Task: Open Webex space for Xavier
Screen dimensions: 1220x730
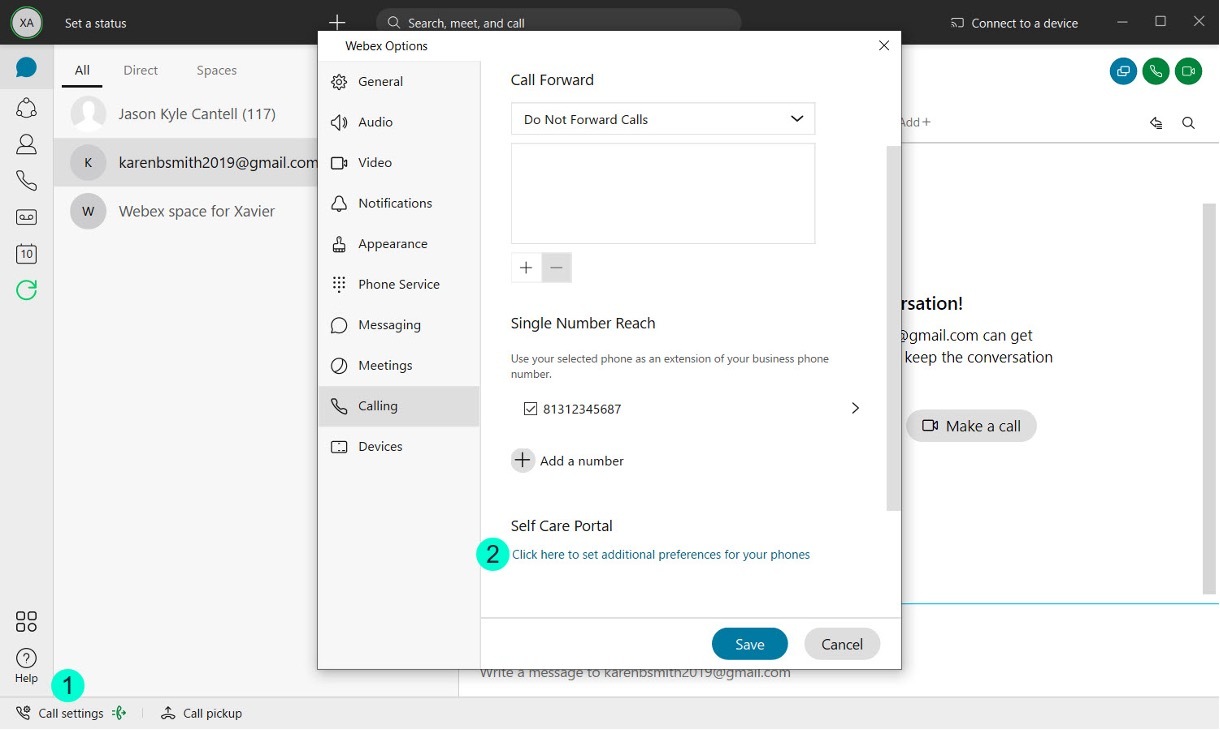Action: pyautogui.click(x=186, y=211)
